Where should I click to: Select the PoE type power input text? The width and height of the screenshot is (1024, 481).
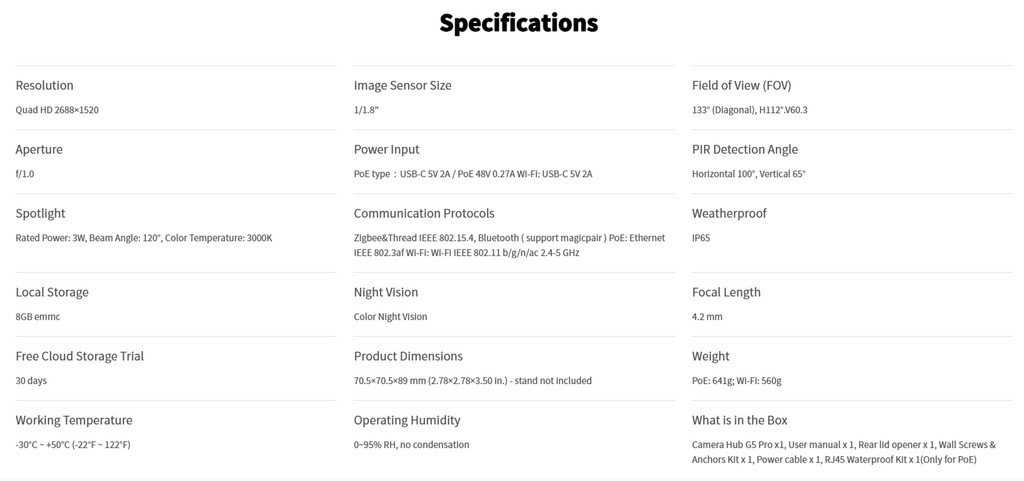click(472, 174)
